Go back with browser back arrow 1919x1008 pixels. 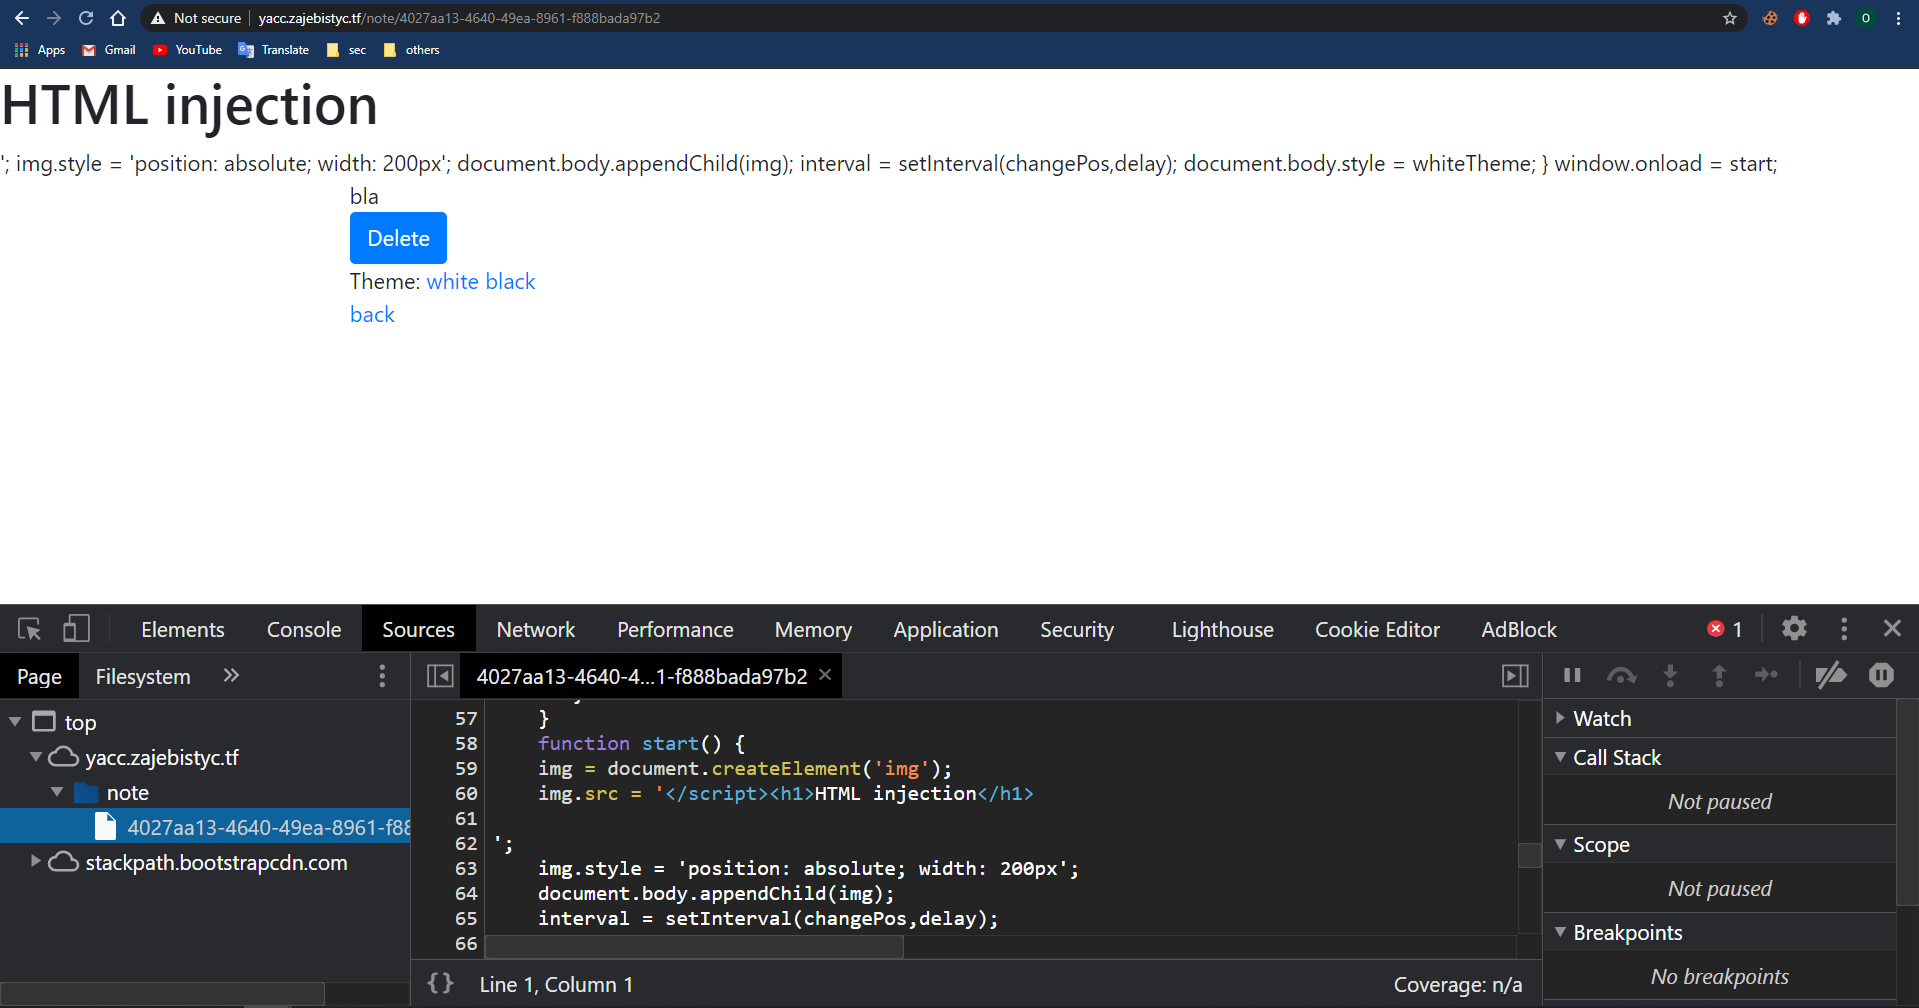[x=22, y=18]
